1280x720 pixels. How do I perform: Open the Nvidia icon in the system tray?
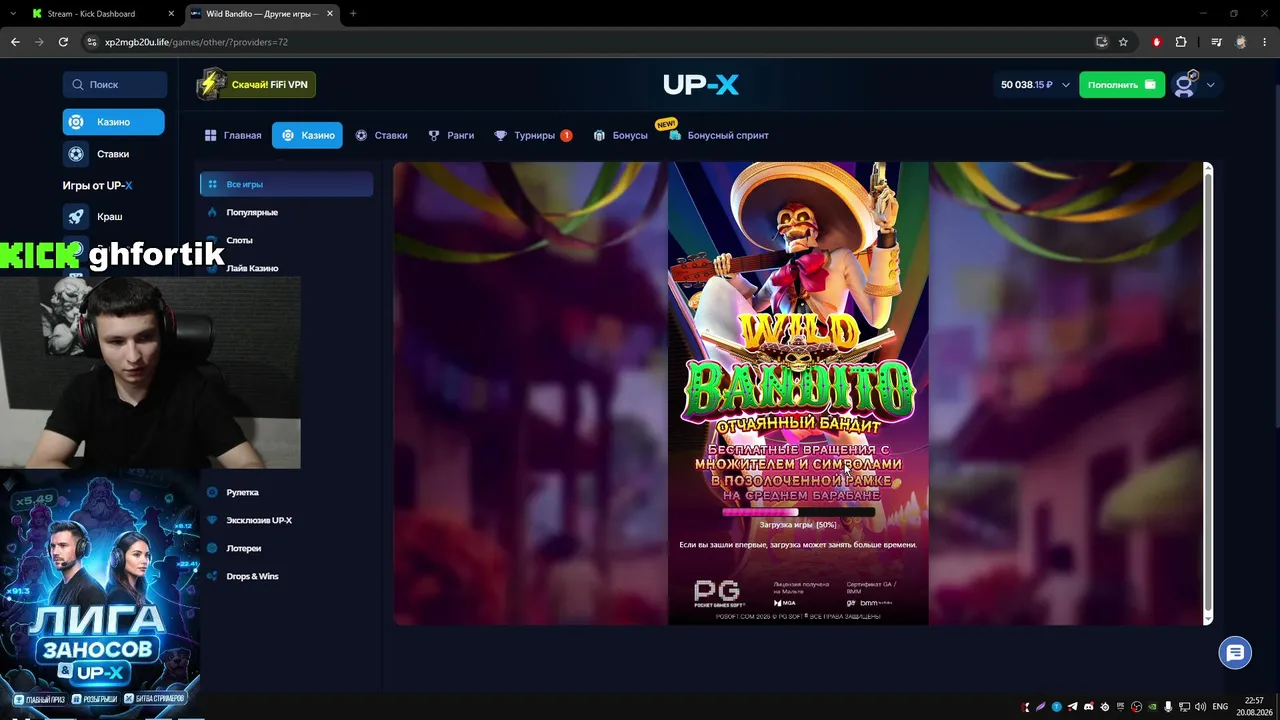pos(1153,707)
